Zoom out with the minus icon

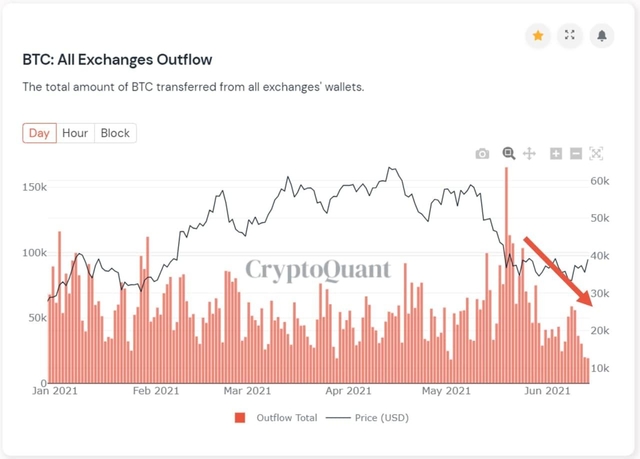click(576, 154)
